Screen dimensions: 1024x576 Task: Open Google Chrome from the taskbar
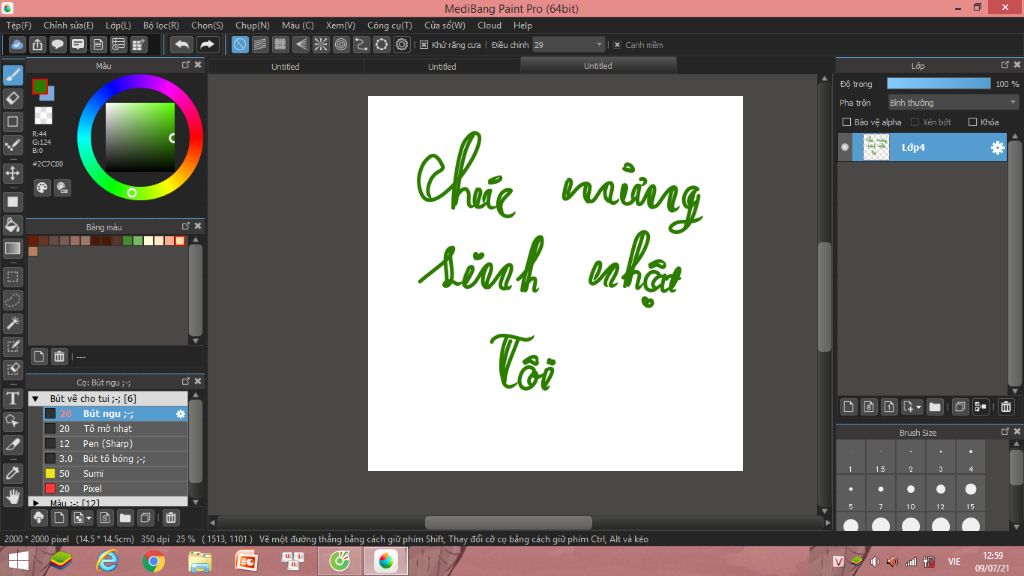coord(153,561)
